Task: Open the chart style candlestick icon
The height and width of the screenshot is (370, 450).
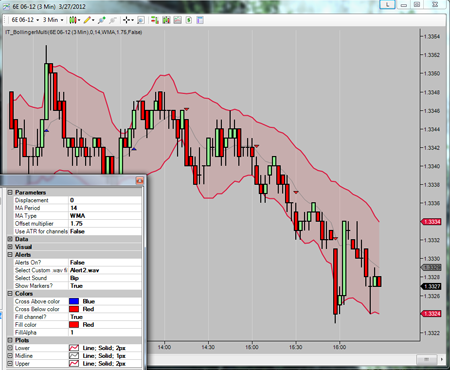Action: (73, 20)
